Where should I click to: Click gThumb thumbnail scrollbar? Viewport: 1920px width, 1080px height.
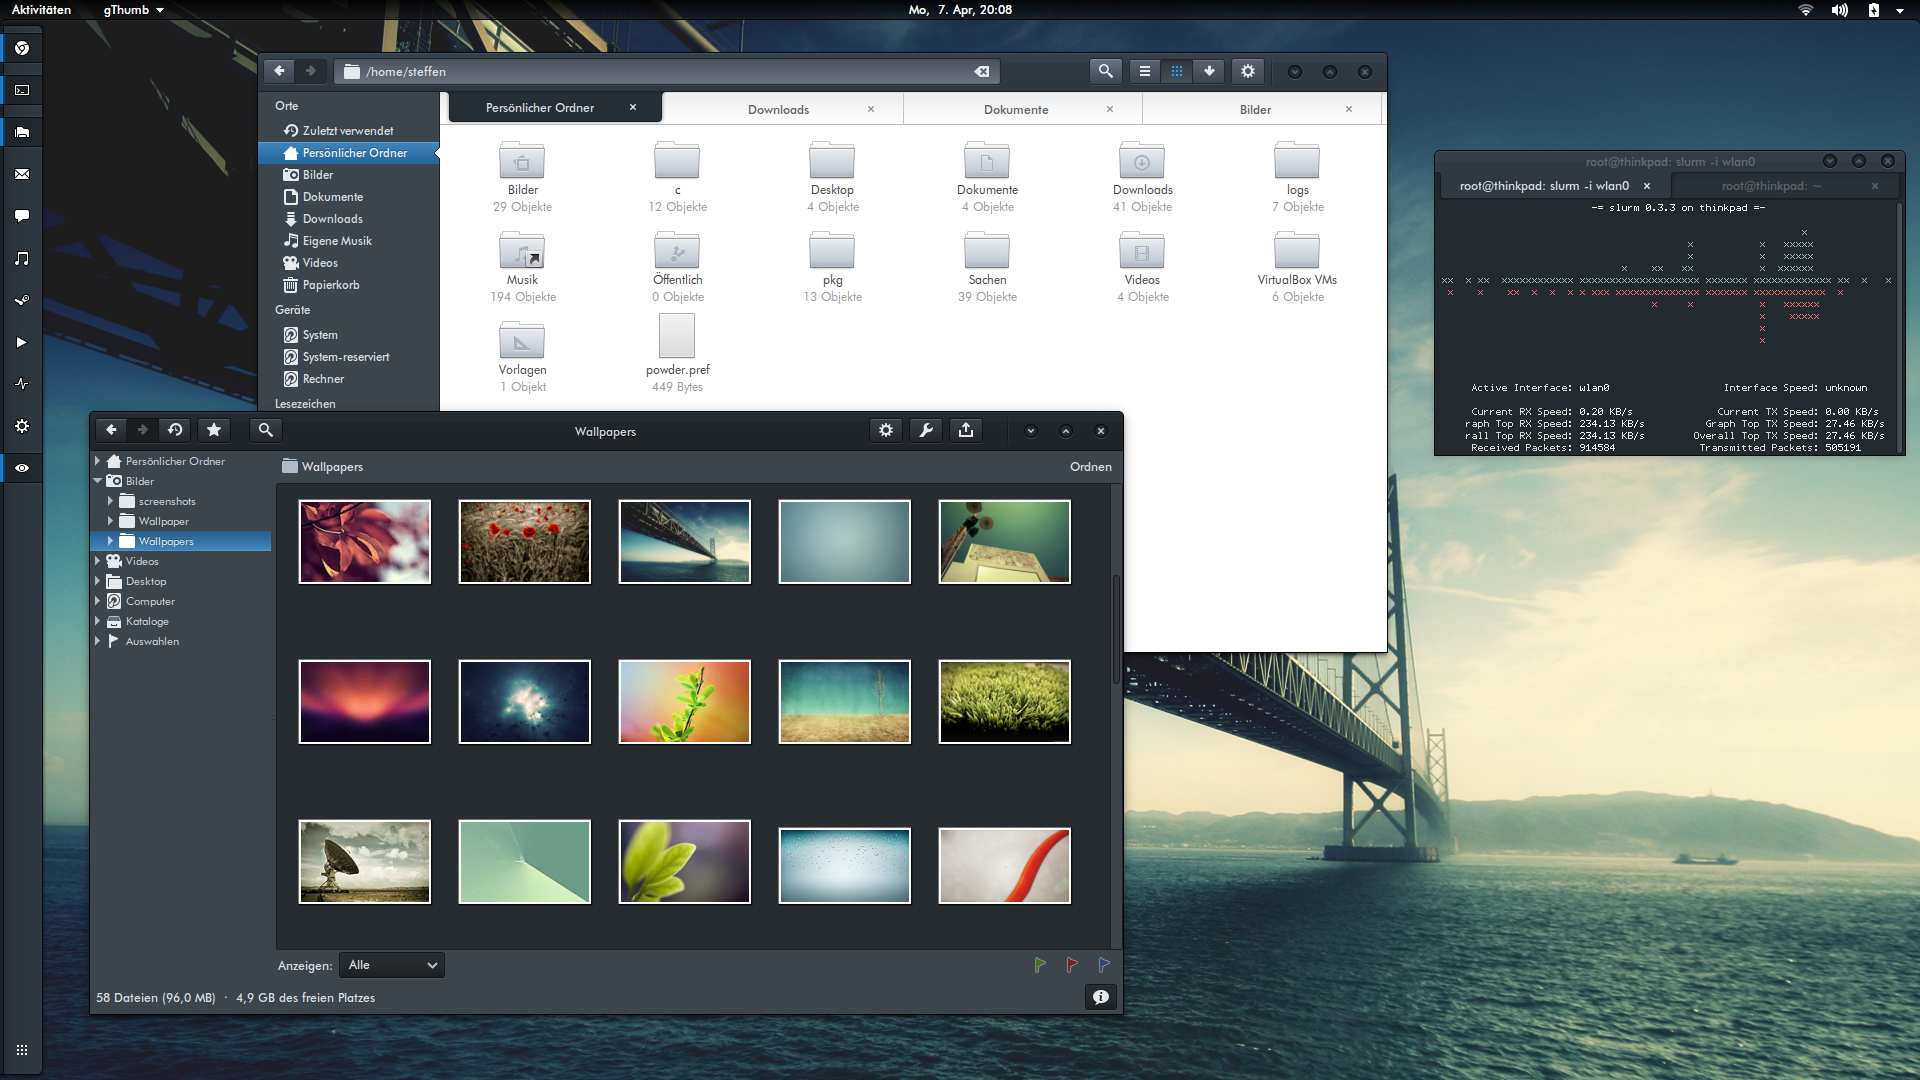1116,630
